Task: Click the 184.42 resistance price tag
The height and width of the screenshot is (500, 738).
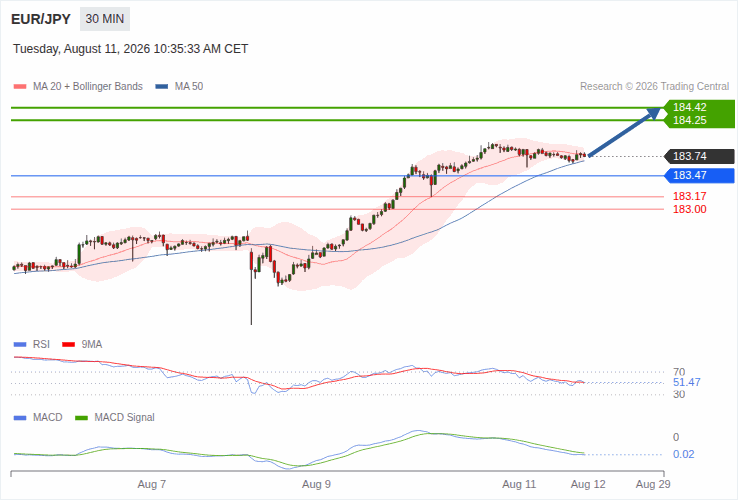Action: click(699, 107)
